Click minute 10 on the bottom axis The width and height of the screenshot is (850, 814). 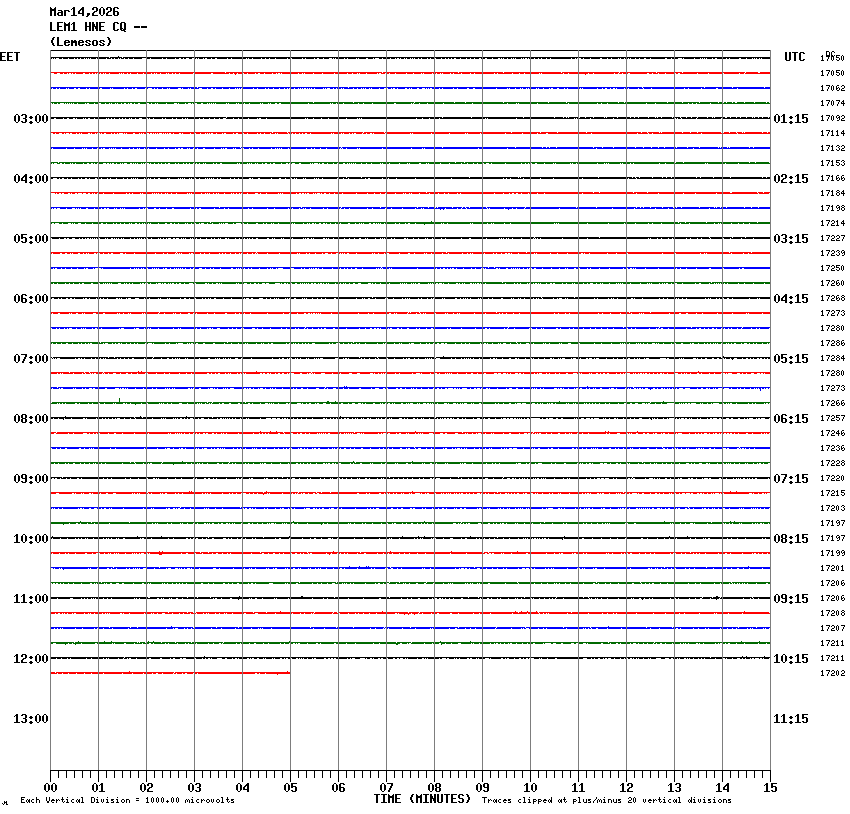pyautogui.click(x=530, y=788)
